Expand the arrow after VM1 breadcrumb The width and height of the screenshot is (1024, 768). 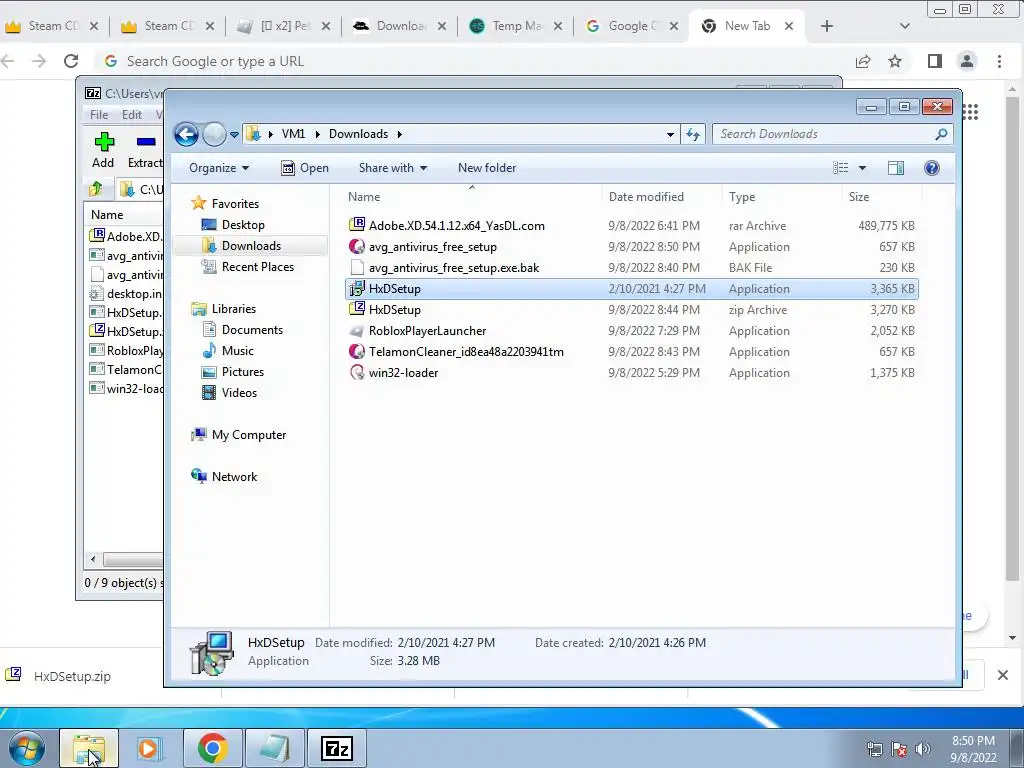point(317,135)
